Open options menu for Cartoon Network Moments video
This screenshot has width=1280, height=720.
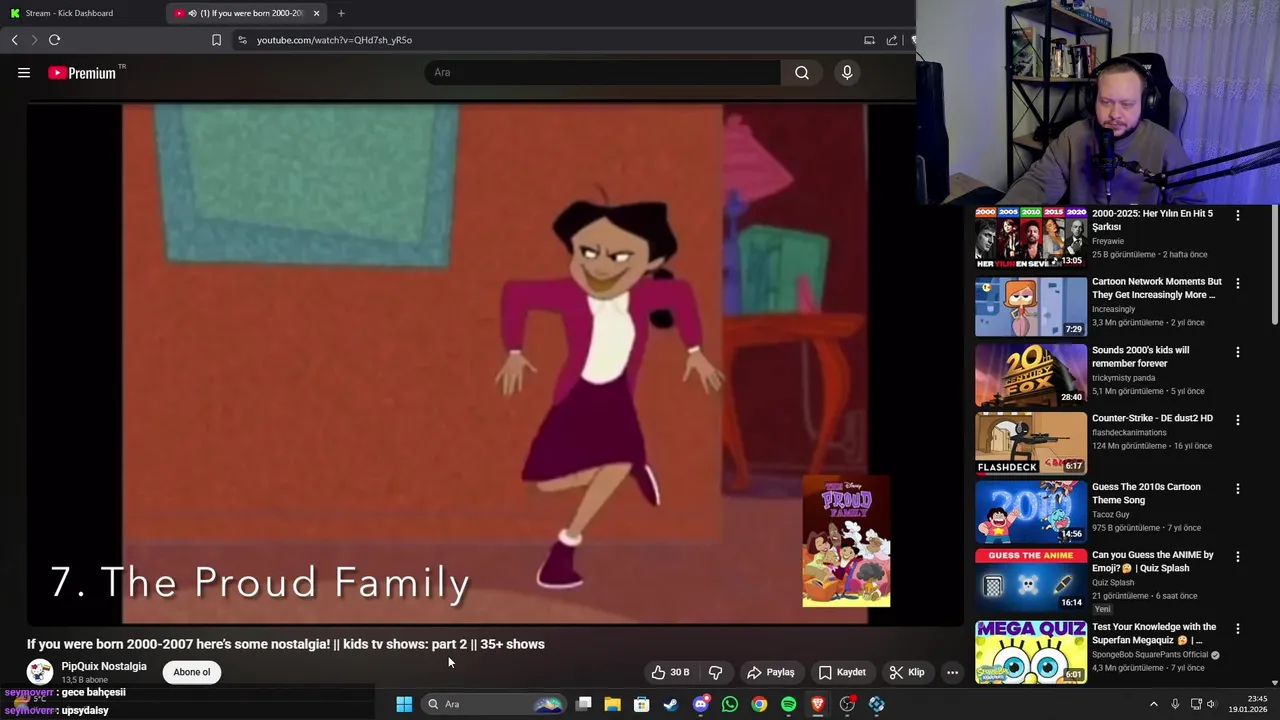coord(1238,283)
